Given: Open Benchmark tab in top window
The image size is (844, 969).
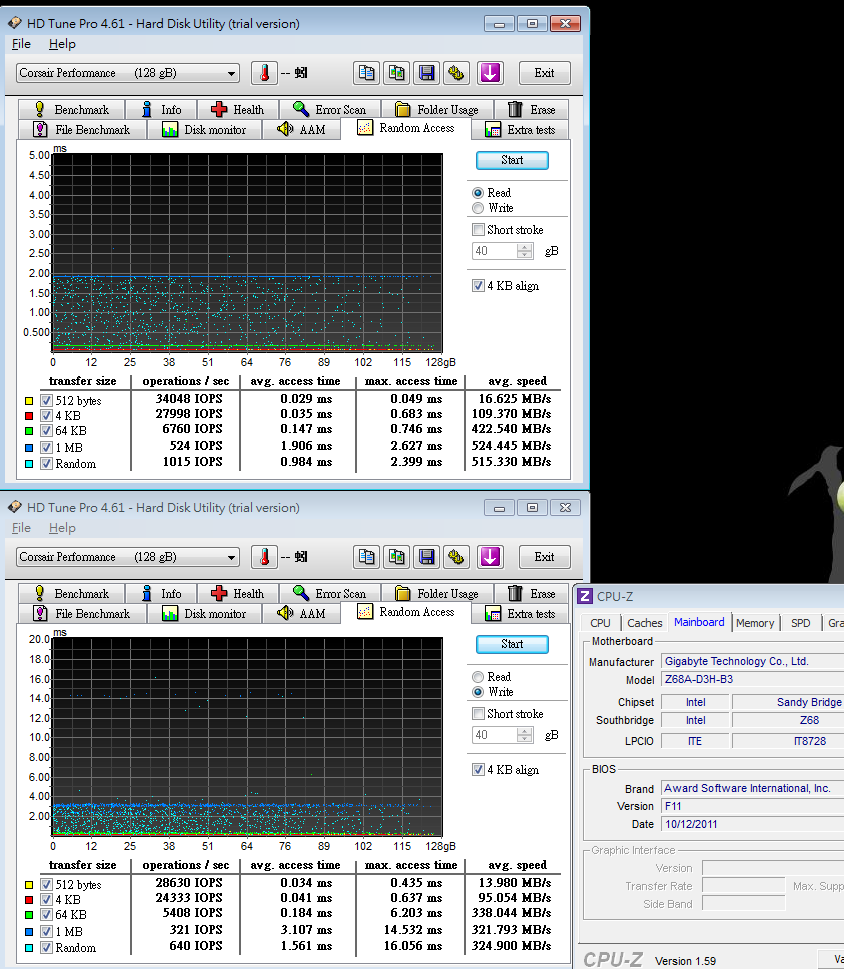Looking at the screenshot, I should [x=71, y=109].
